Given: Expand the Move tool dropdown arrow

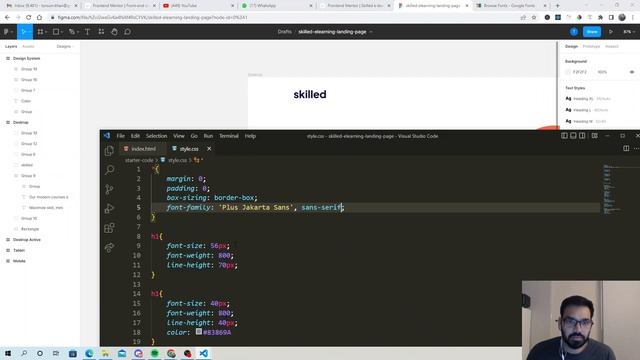Looking at the screenshot, I should click(x=30, y=32).
